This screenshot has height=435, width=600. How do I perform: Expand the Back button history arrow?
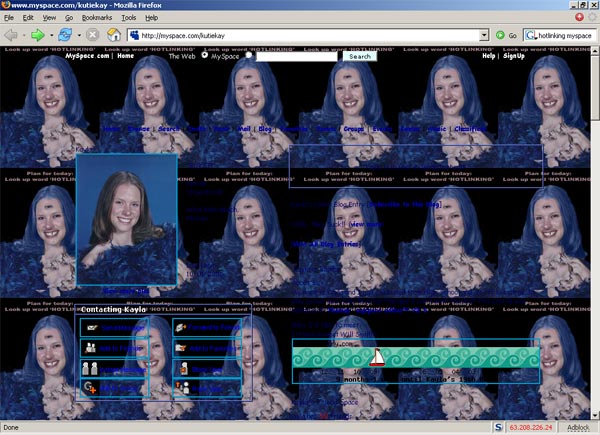pos(26,35)
